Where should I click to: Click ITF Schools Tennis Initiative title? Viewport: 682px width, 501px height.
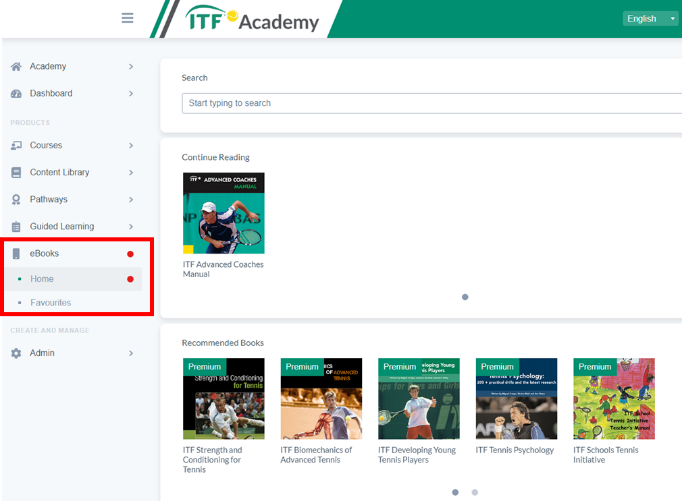click(605, 455)
